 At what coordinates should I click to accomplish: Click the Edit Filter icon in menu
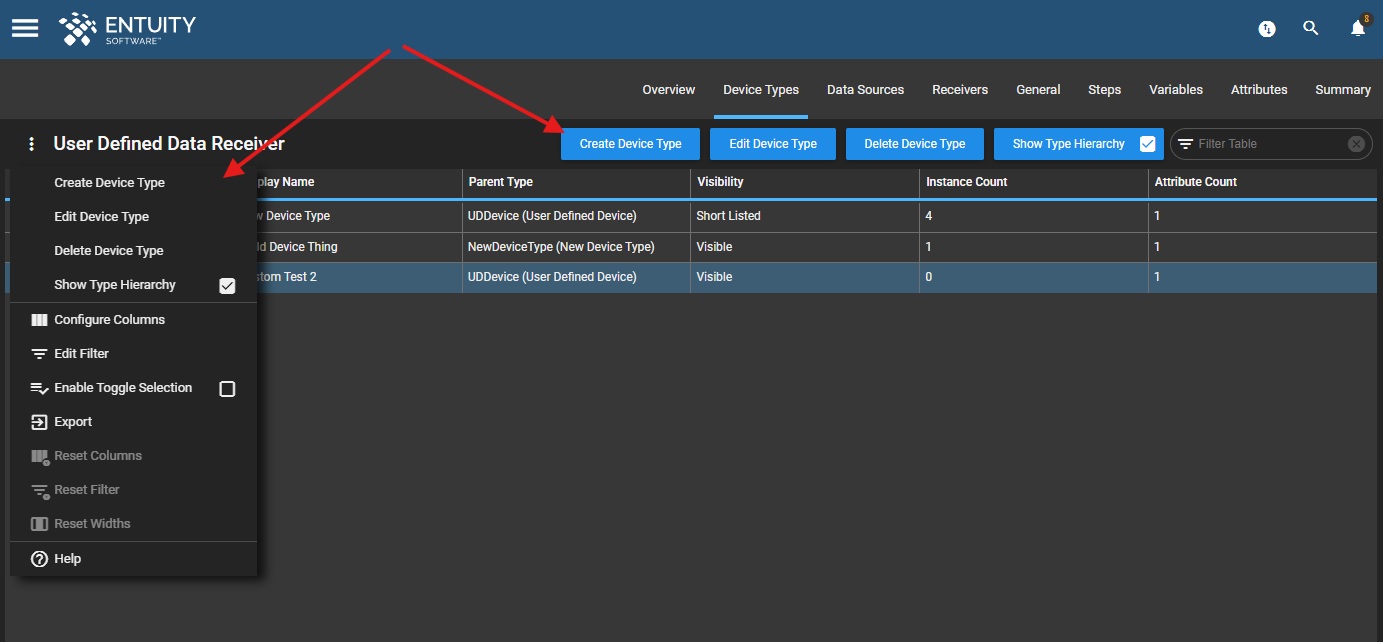click(x=39, y=354)
